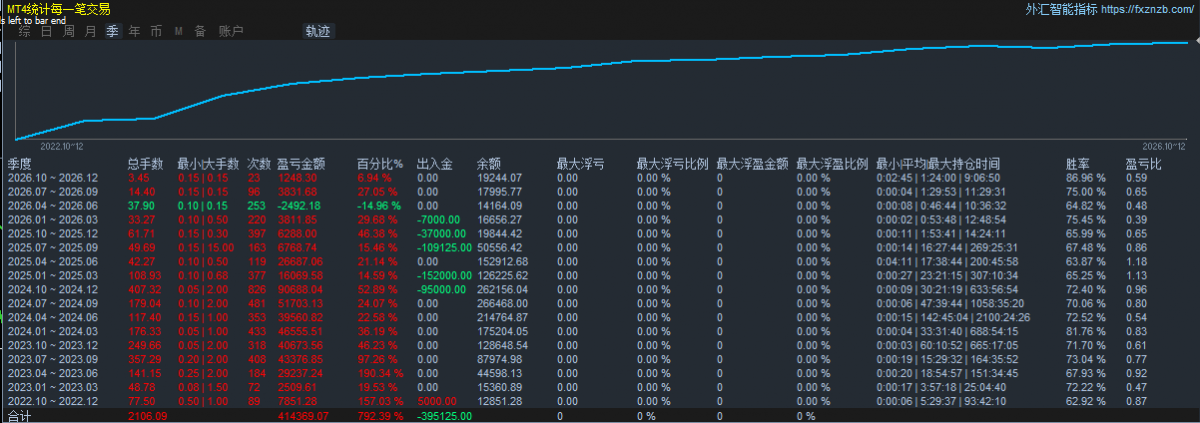Click the 合计 total row label
The height and width of the screenshot is (423, 1200).
pyautogui.click(x=19, y=416)
